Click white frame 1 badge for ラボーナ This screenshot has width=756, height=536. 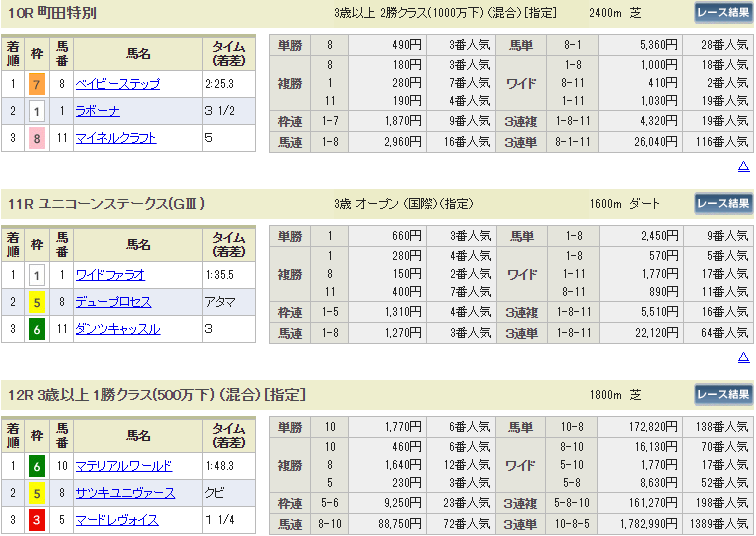pos(37,111)
